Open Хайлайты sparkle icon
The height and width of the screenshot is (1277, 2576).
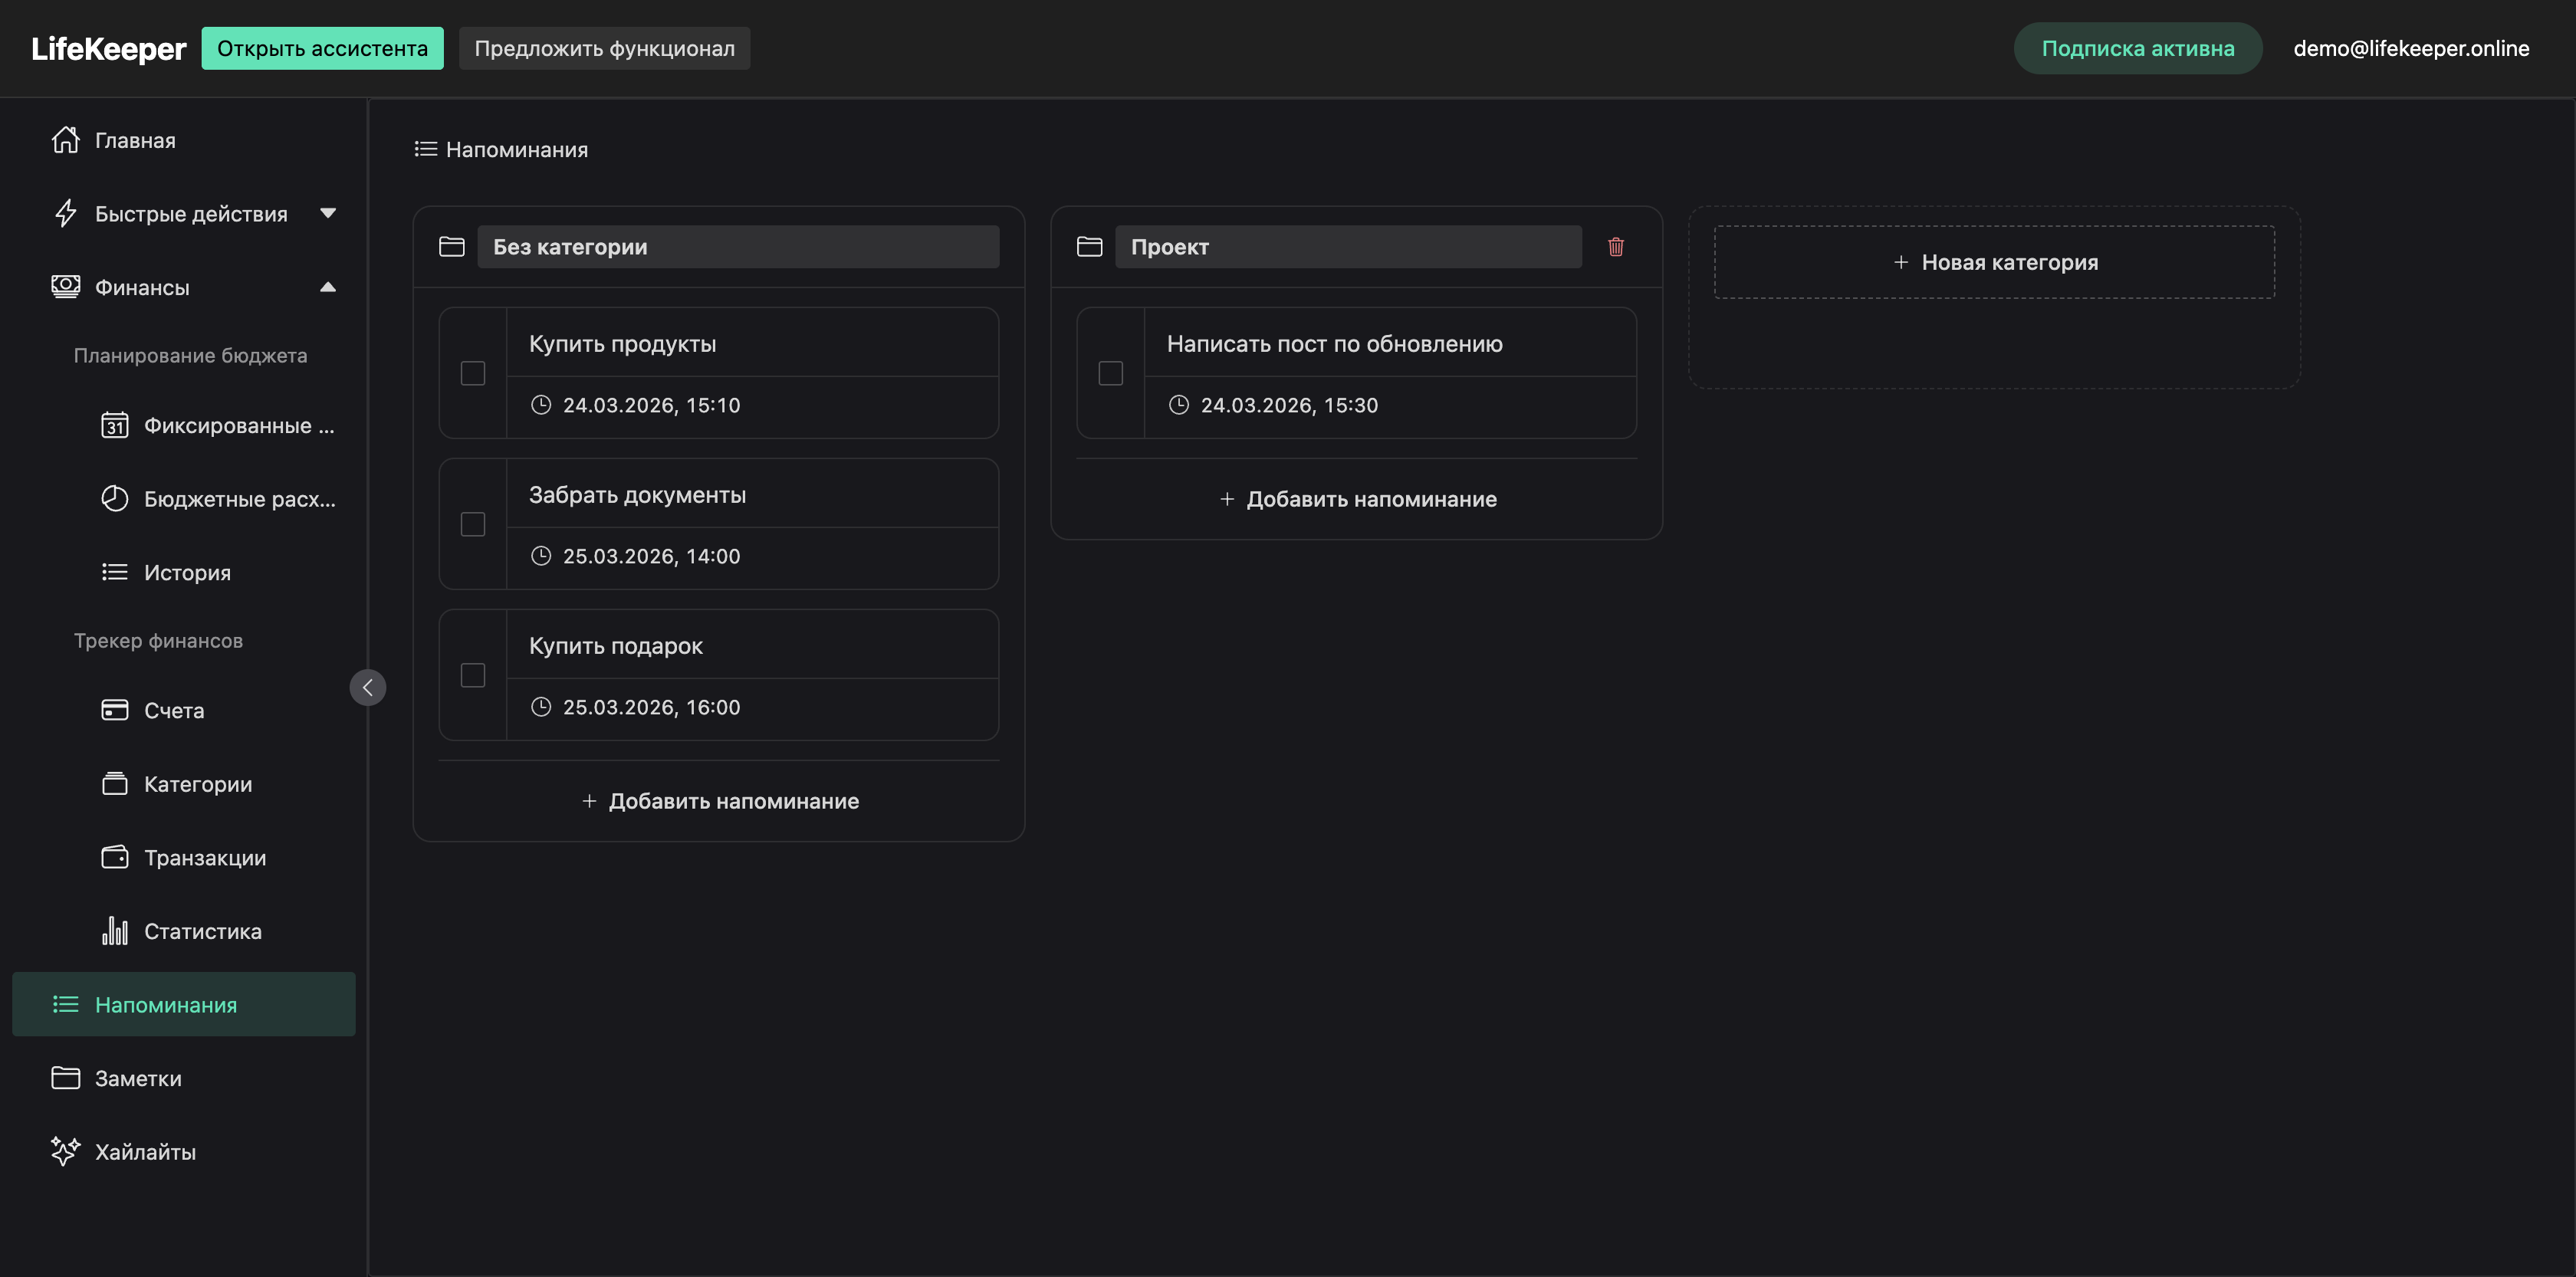(x=65, y=1151)
